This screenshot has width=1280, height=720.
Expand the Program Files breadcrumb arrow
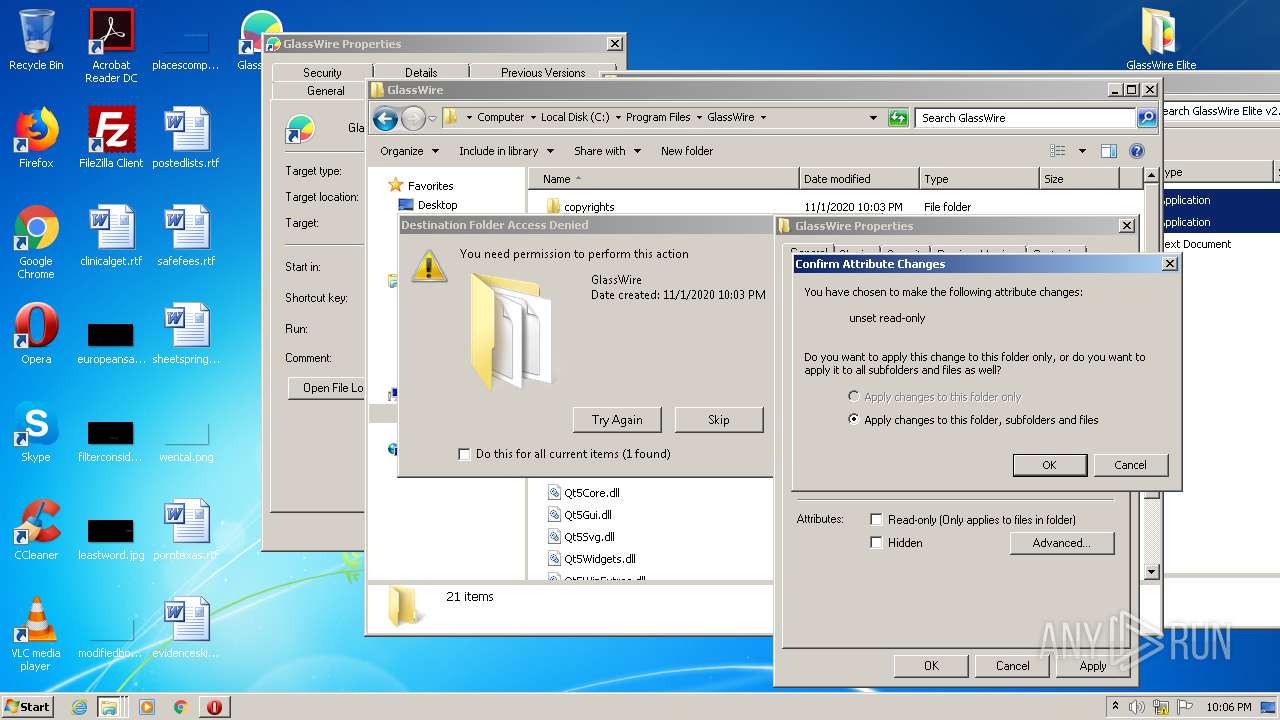tap(699, 118)
